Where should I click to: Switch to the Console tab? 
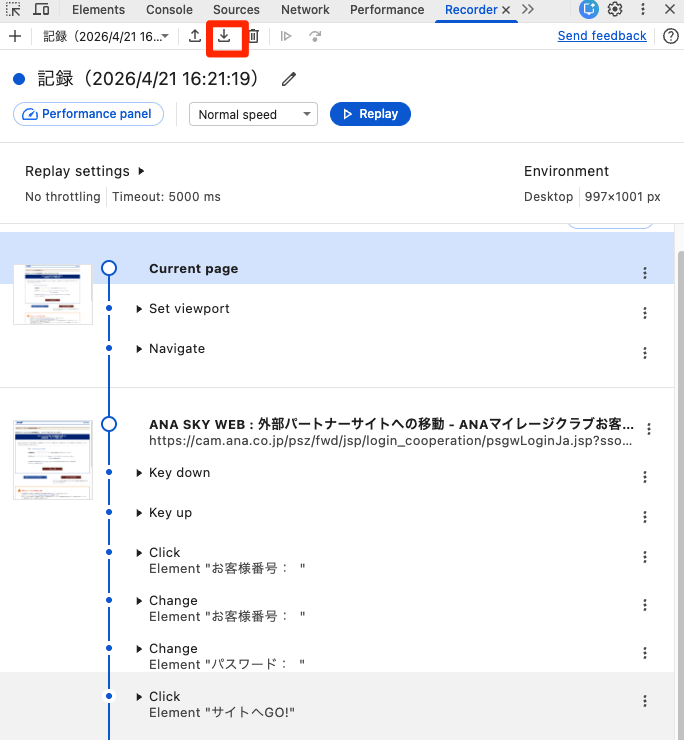point(169,9)
